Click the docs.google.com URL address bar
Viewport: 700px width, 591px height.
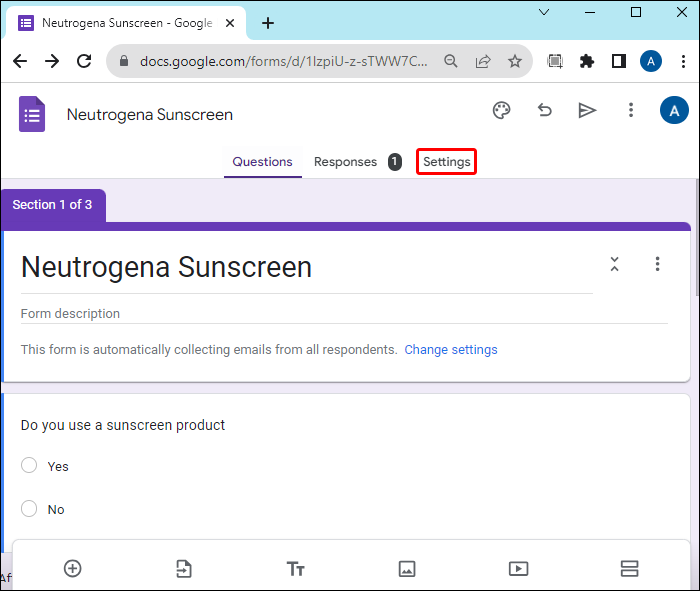click(283, 61)
